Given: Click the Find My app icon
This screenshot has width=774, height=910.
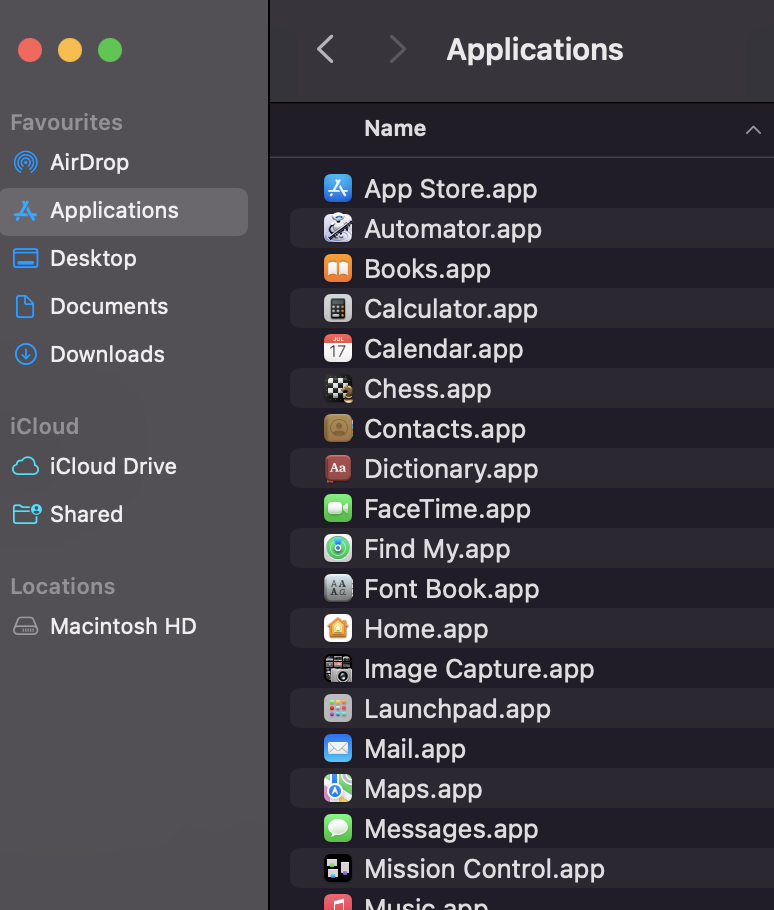Looking at the screenshot, I should click(338, 548).
